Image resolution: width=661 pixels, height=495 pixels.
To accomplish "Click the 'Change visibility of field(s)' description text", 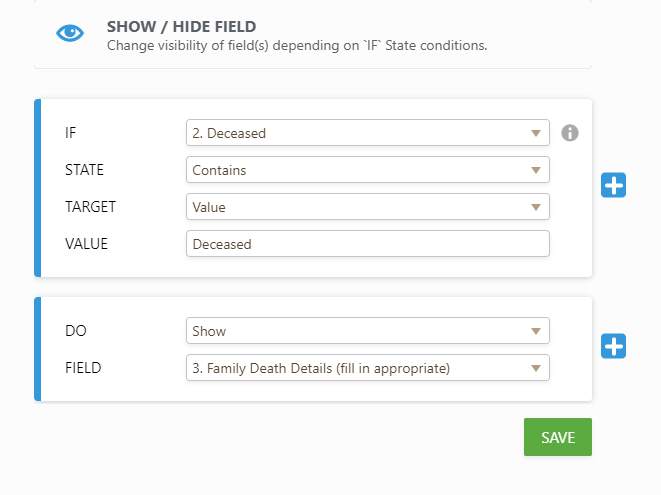I will 297,45.
